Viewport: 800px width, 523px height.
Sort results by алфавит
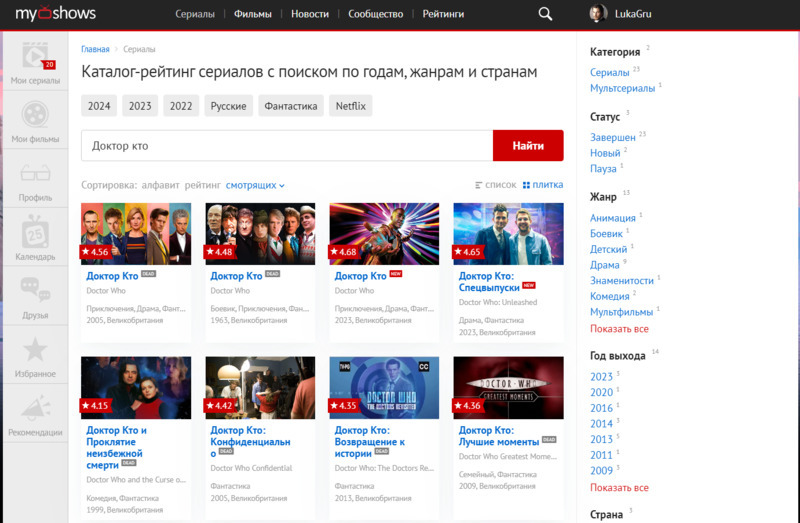160,185
